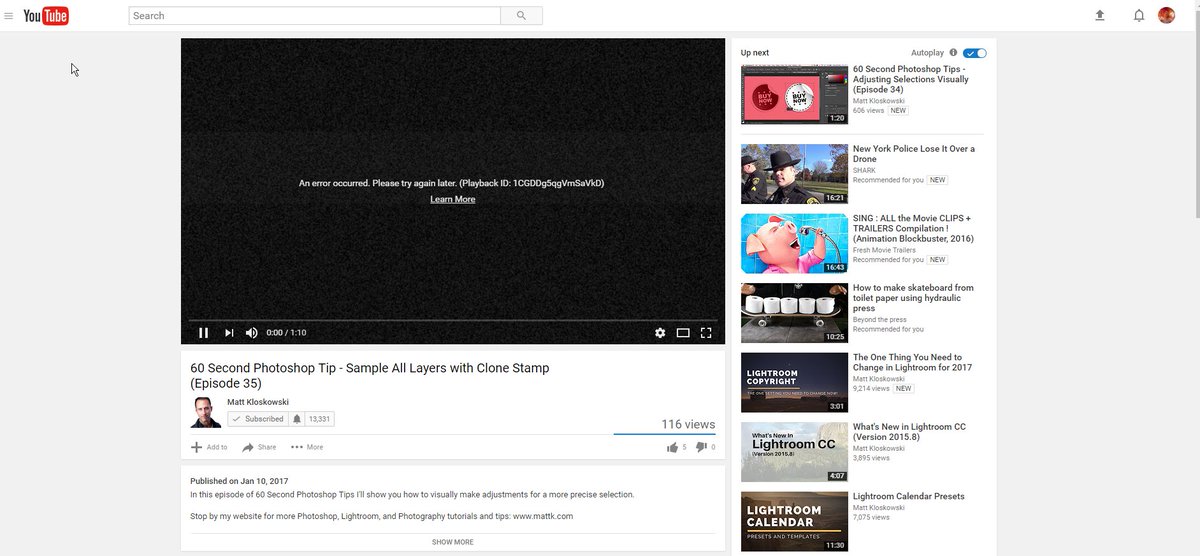
Task: Open the hamburger guide menu
Action: pos(9,16)
